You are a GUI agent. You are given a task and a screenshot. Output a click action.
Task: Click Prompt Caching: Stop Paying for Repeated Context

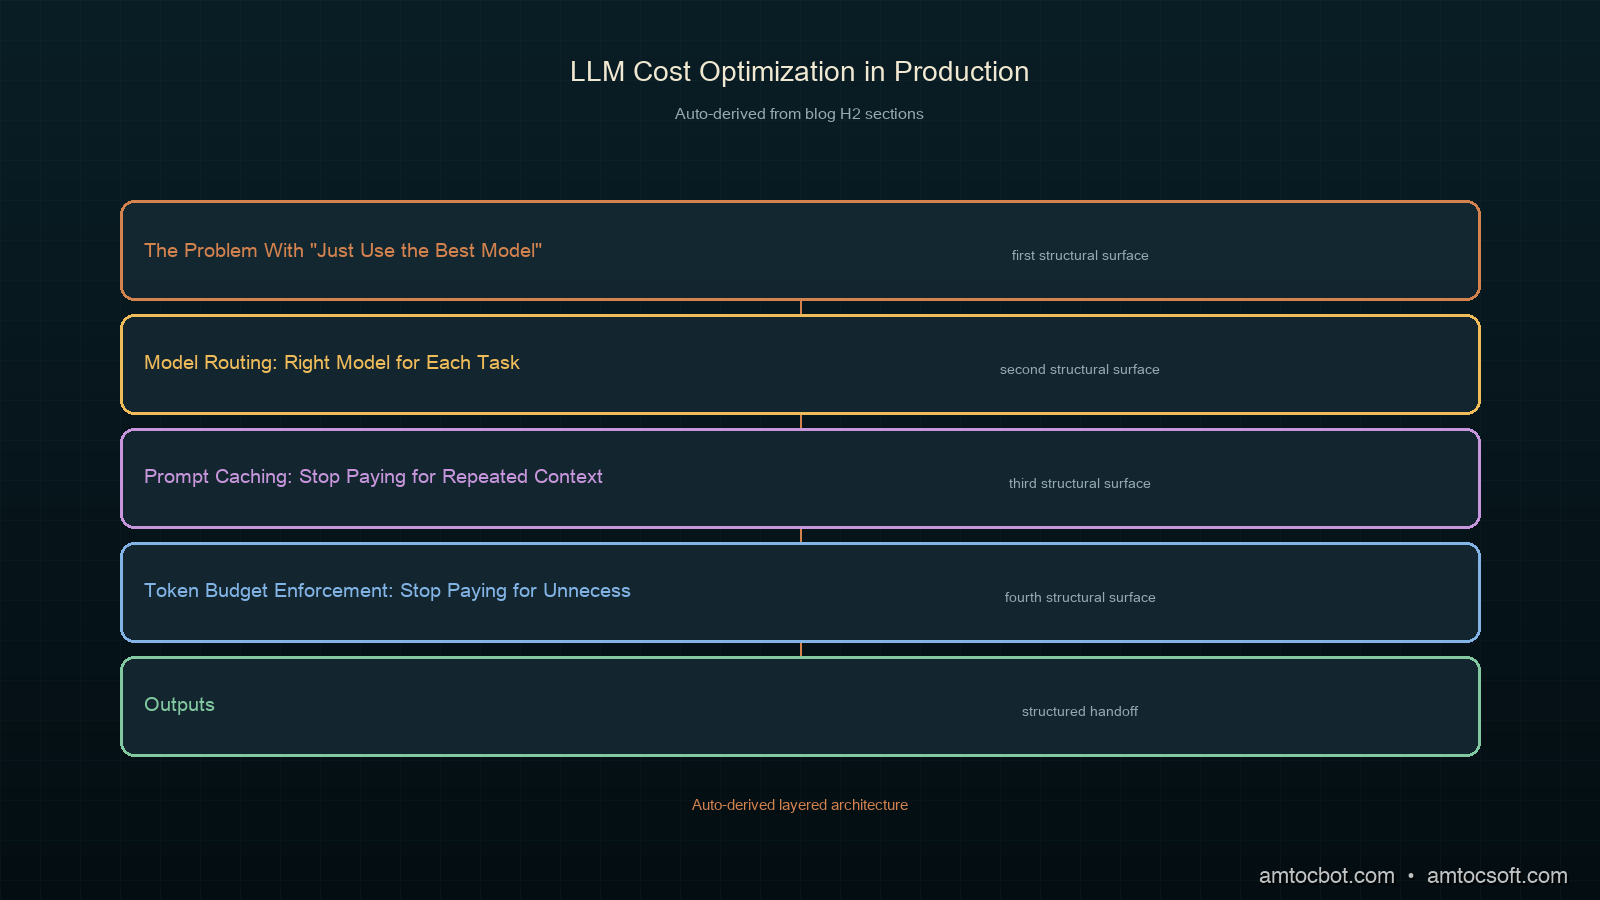[x=373, y=477]
